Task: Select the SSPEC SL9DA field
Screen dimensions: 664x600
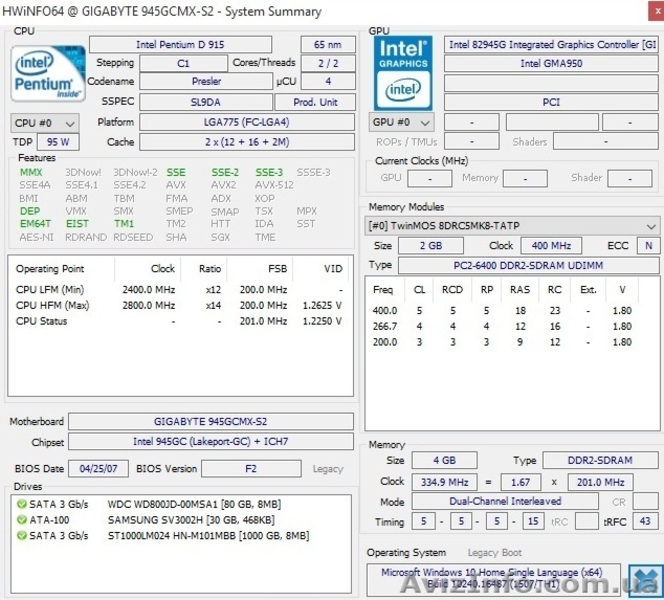Action: pyautogui.click(x=206, y=102)
